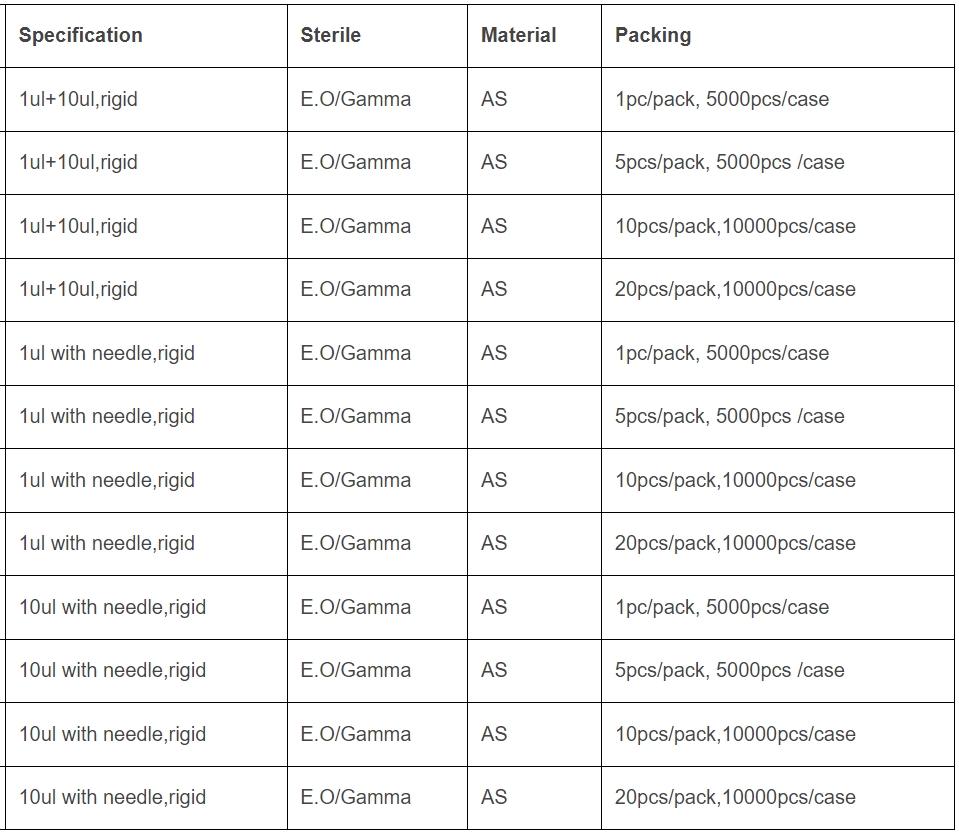Select 5pcs/pack packing cell for 10ul with needle
Image resolution: width=959 pixels, height=834 pixels.
[x=729, y=670]
